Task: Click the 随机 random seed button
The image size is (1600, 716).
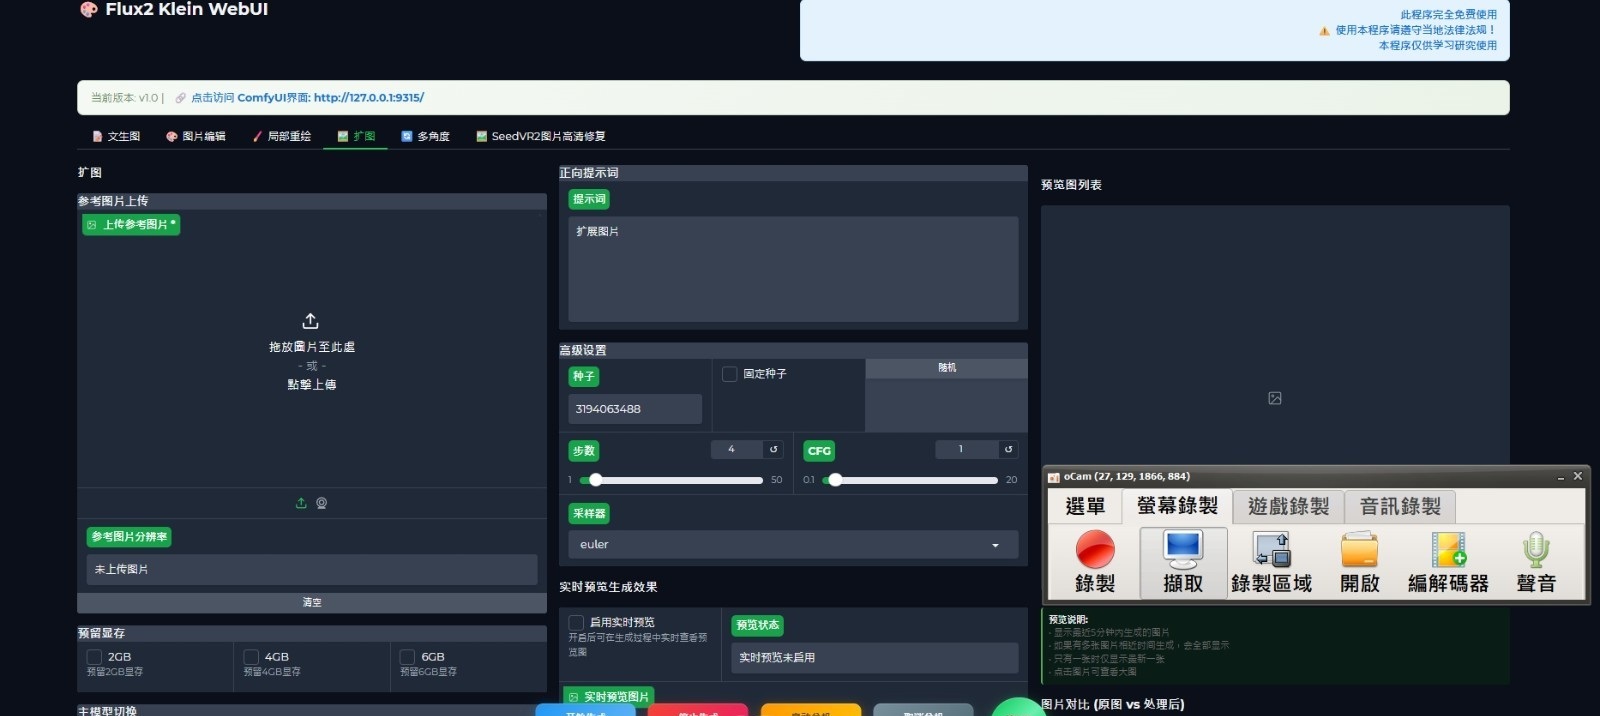Action: (x=946, y=368)
